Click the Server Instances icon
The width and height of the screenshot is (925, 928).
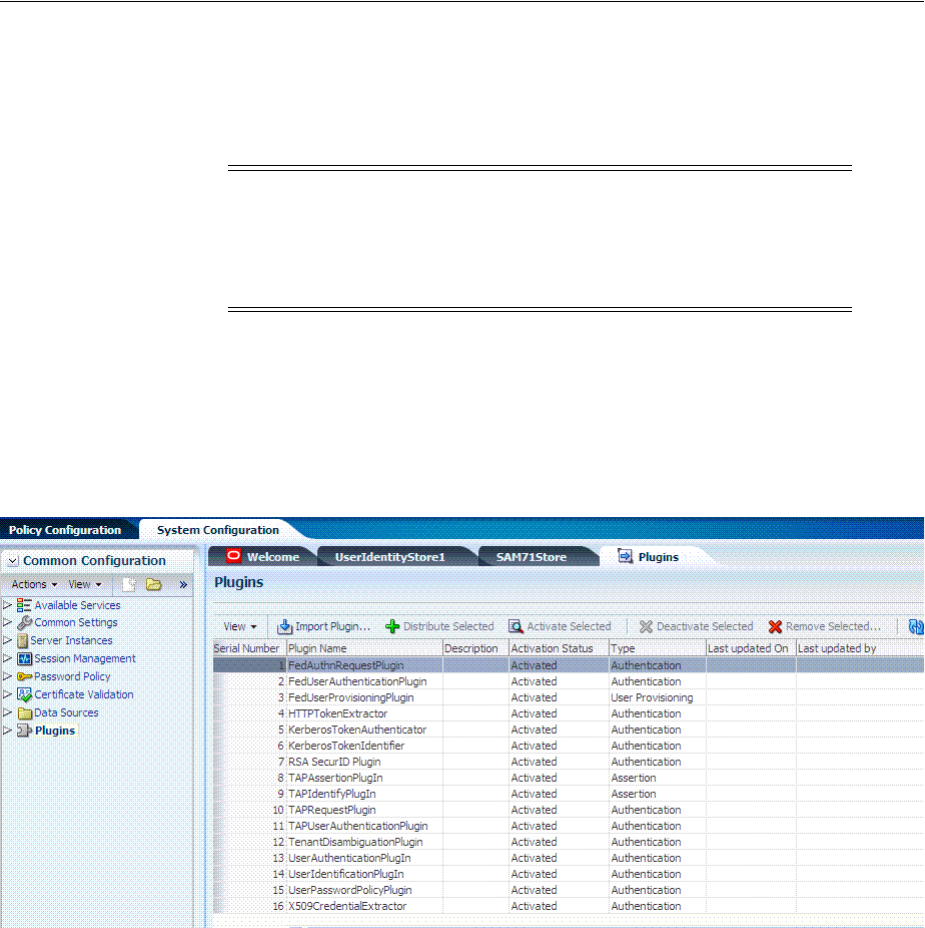(22, 641)
